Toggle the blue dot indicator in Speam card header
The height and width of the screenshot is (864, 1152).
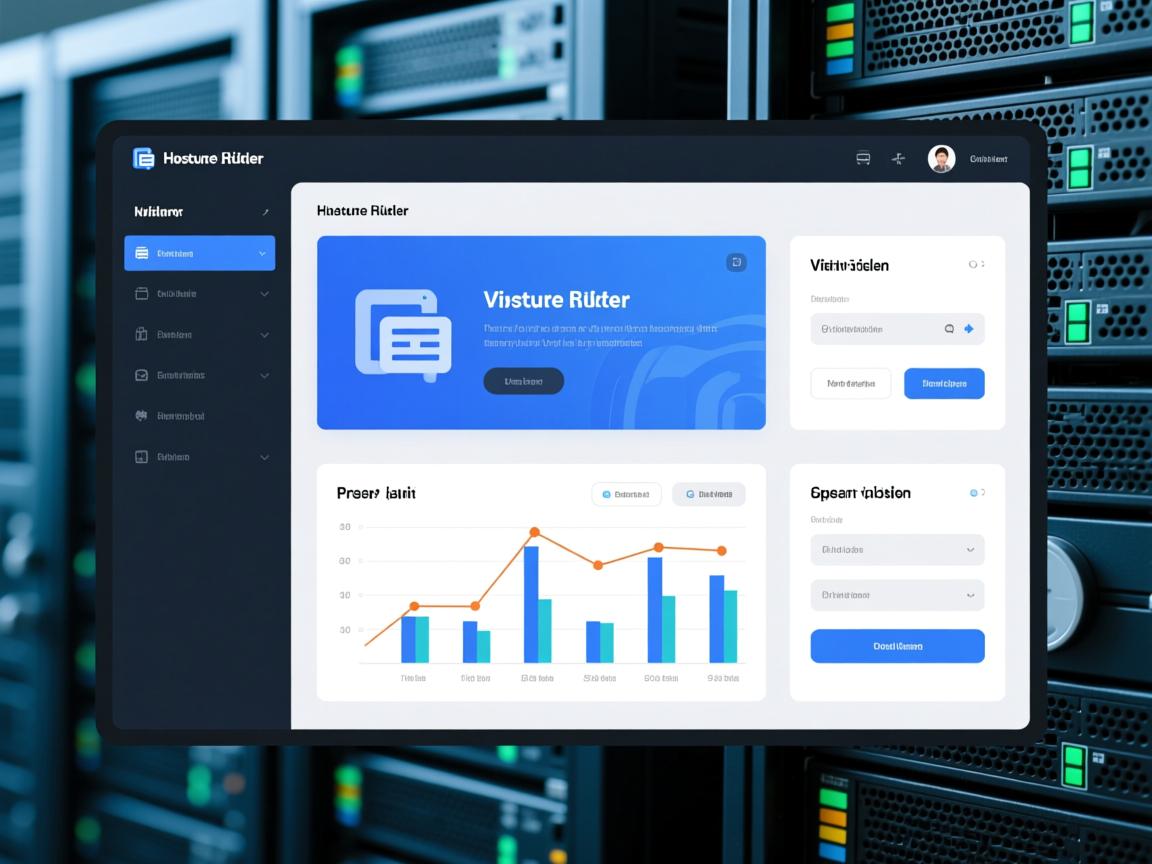point(975,493)
